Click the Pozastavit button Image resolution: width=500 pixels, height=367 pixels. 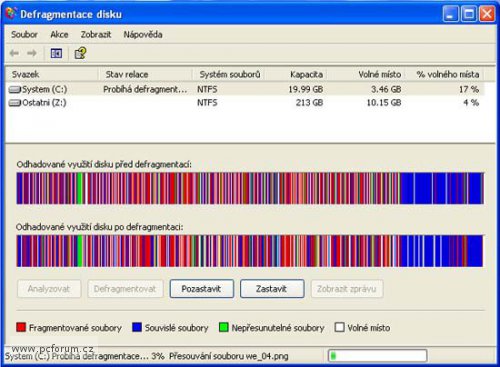tap(201, 289)
